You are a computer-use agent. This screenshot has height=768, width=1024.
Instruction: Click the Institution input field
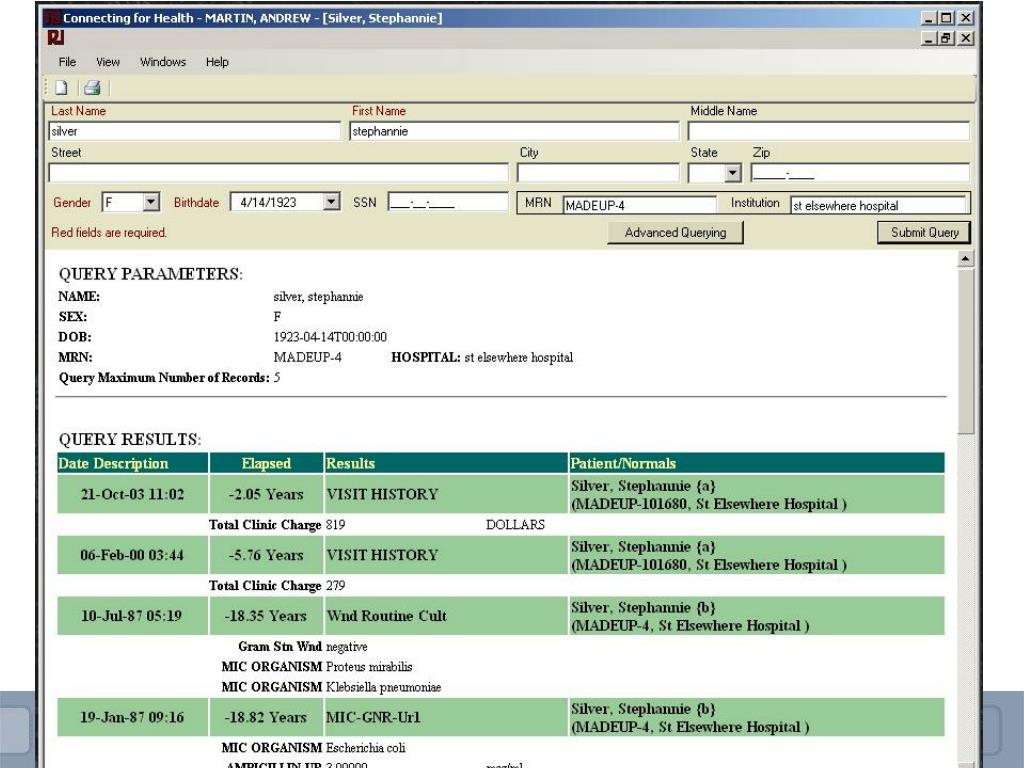(878, 205)
